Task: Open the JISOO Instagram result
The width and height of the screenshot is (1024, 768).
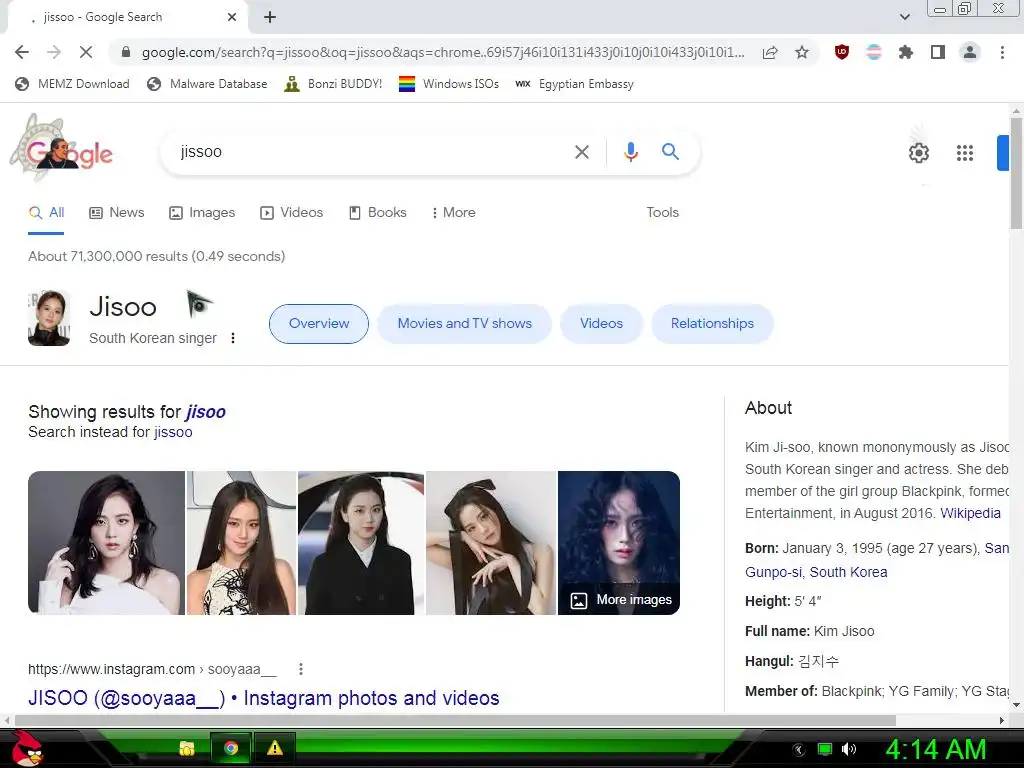Action: coord(263,698)
